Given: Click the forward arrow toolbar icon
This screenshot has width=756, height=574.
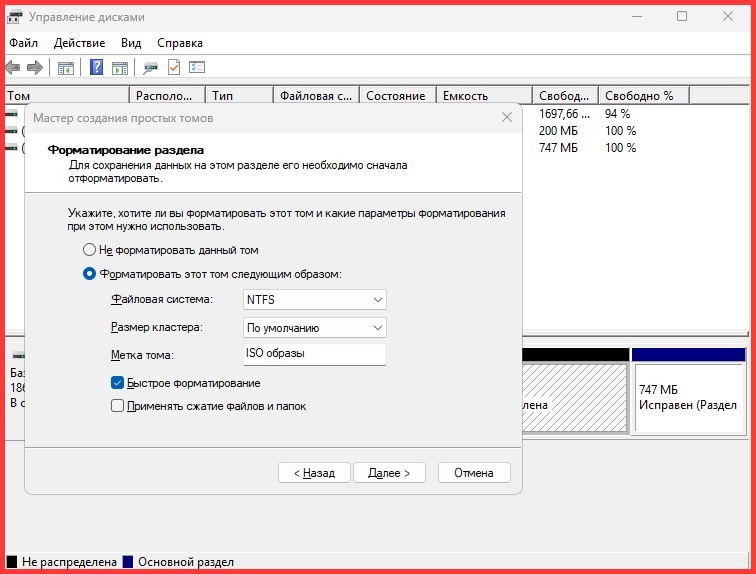Looking at the screenshot, I should tap(35, 68).
